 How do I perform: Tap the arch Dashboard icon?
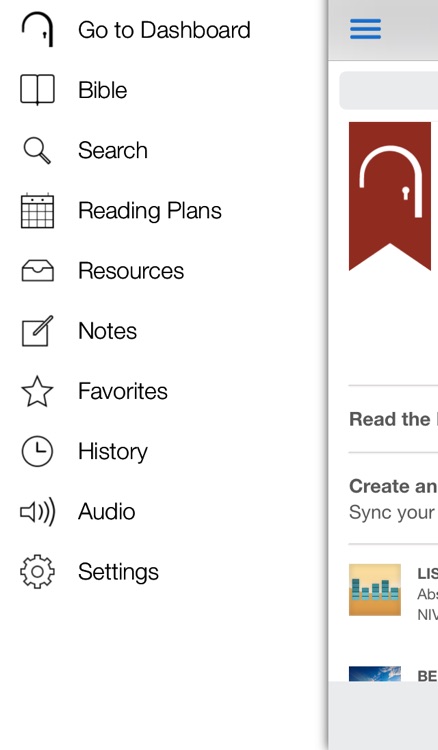coord(37,30)
